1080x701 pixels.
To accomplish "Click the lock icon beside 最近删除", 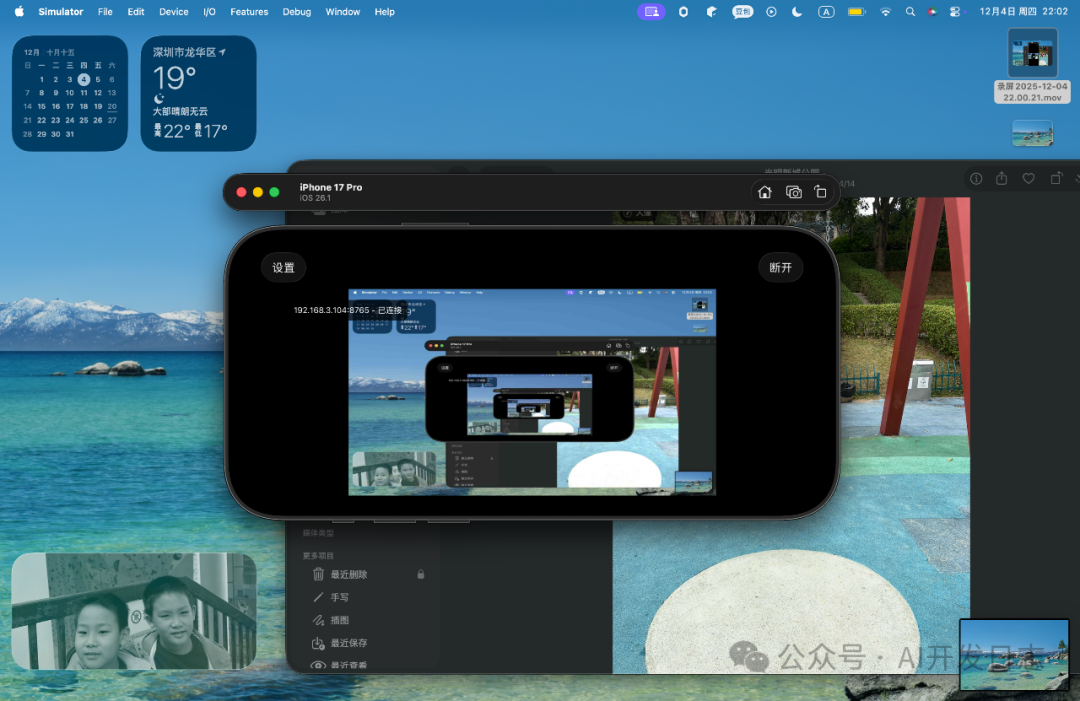I will pyautogui.click(x=420, y=574).
